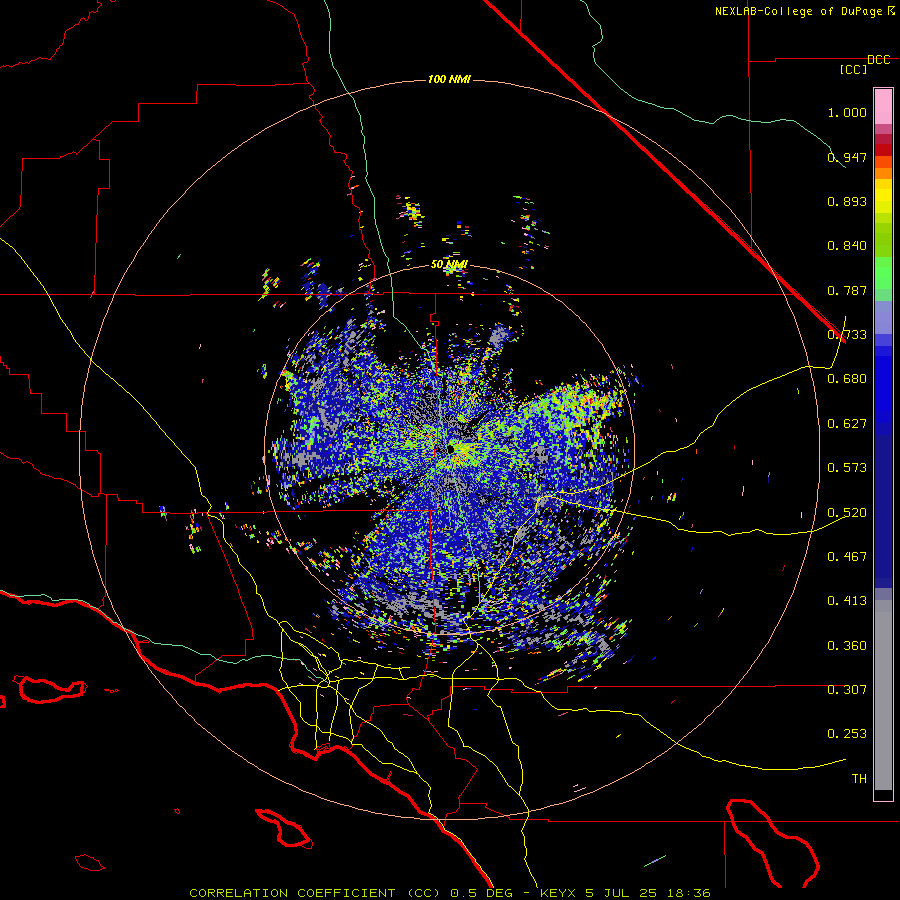The height and width of the screenshot is (900, 900).
Task: Click the 1.000 scale value
Action: [x=847, y=112]
